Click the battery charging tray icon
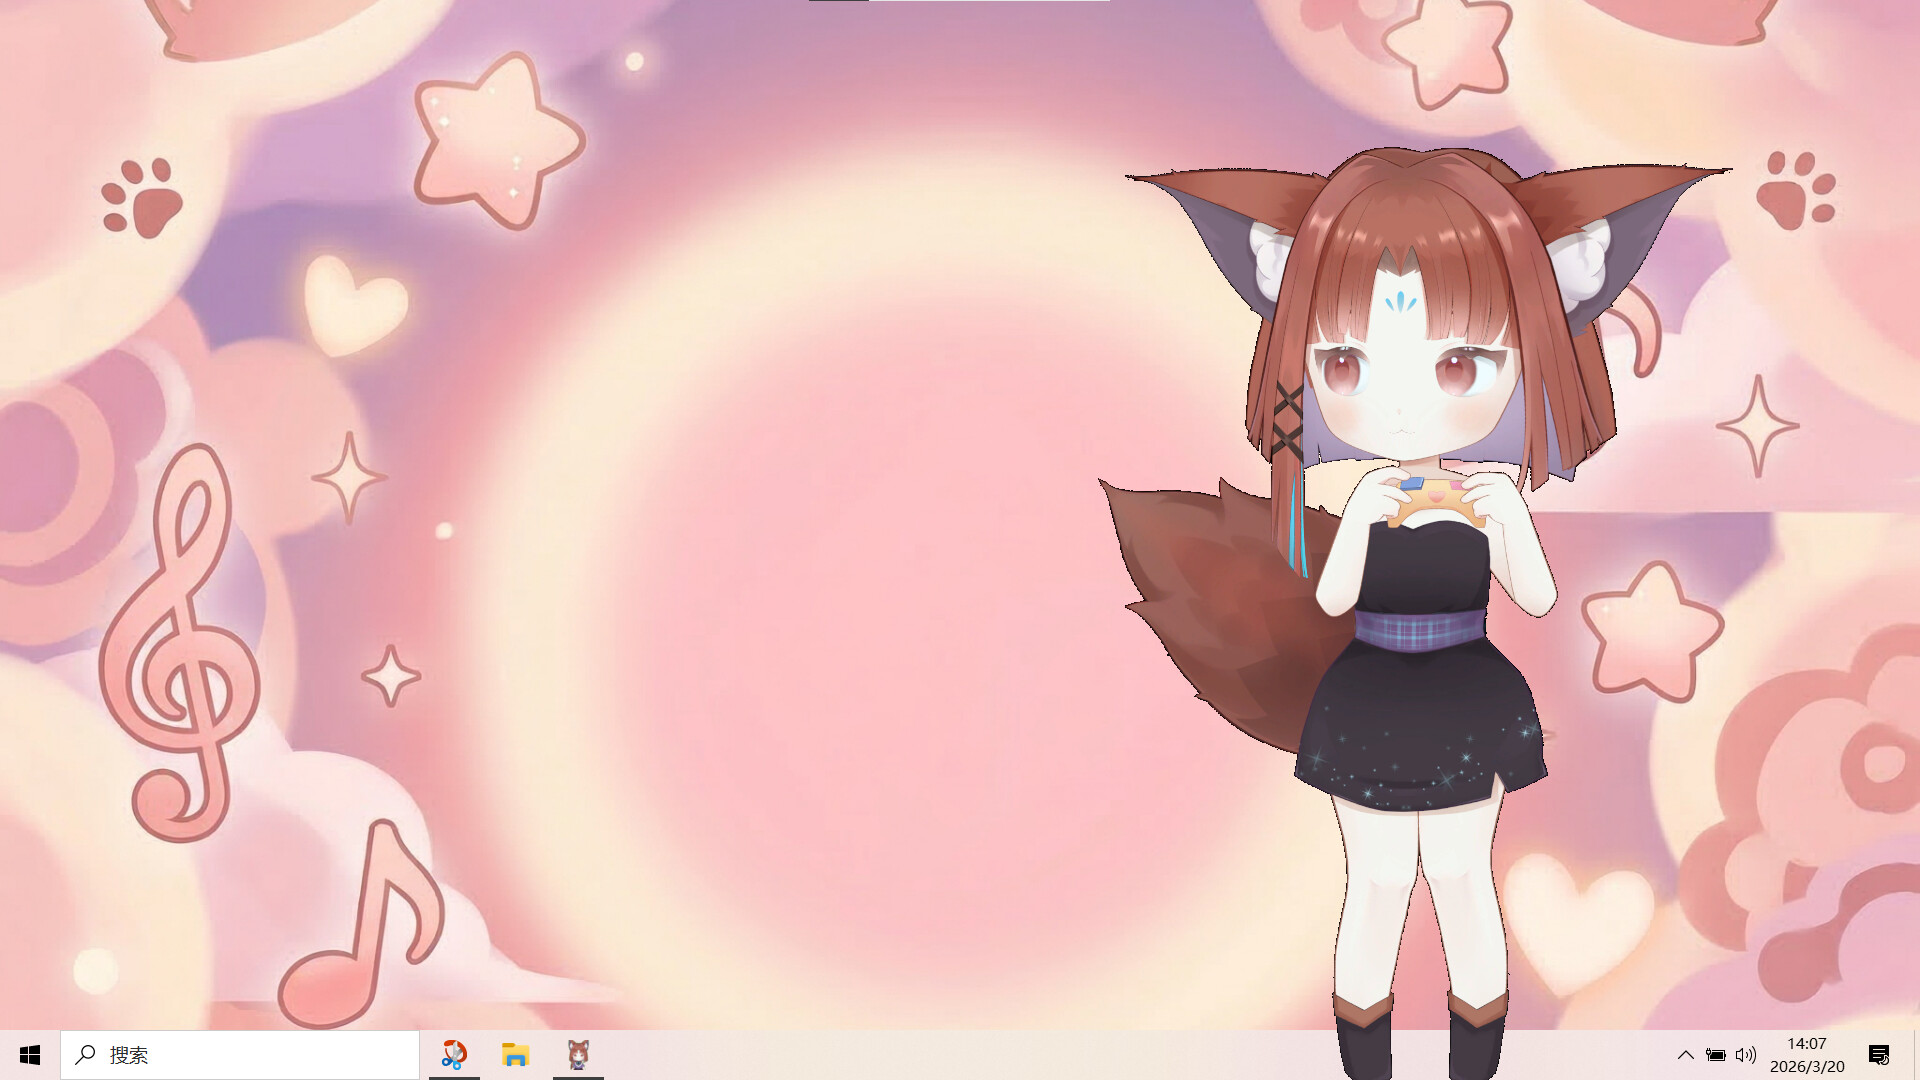The width and height of the screenshot is (1920, 1080). 1716,1055
